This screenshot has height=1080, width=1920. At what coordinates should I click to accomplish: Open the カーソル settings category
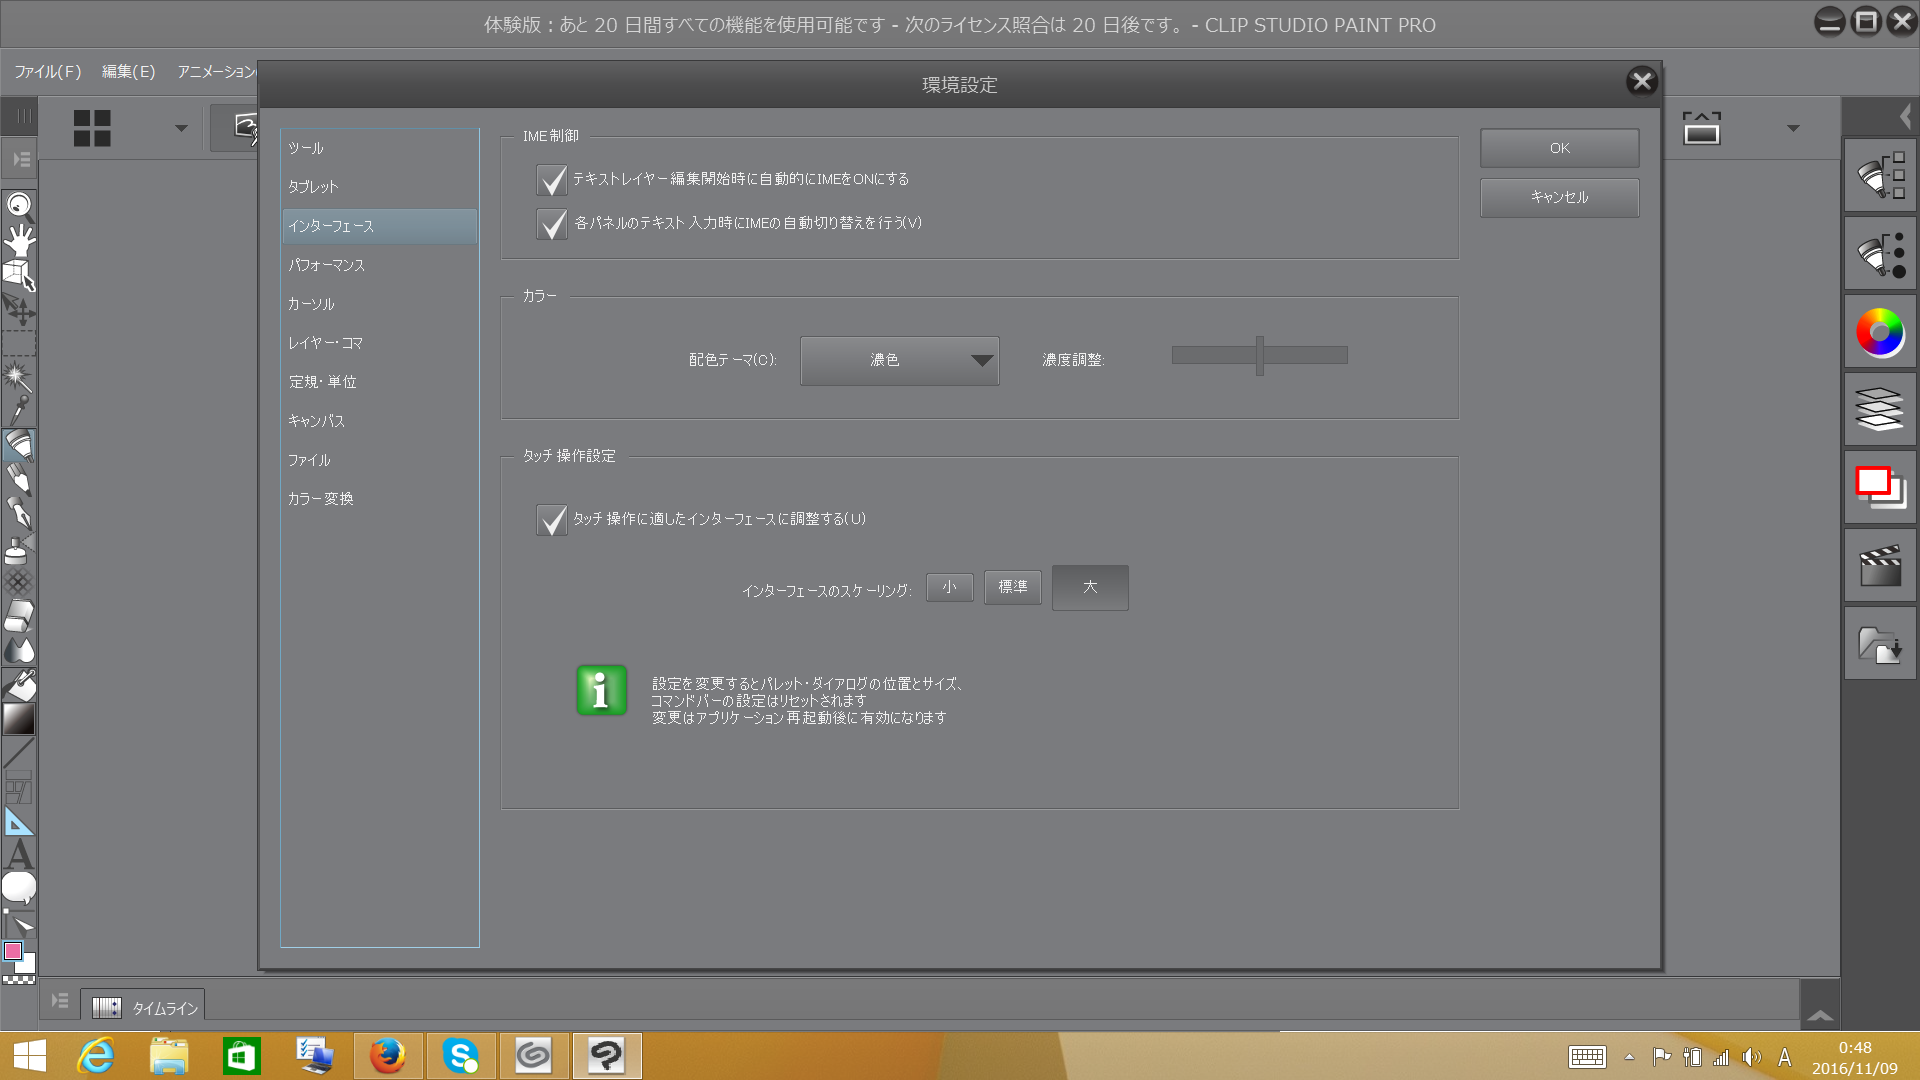coord(311,304)
